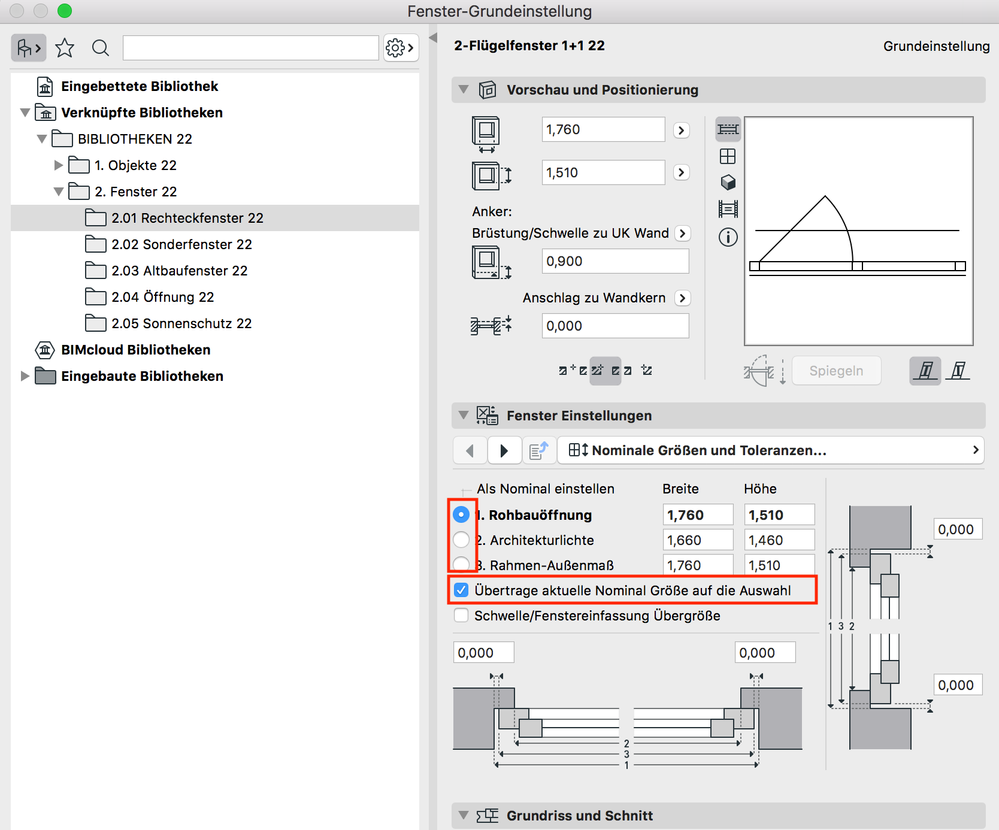
Task: Uncheck Übertrage aktuelle Nominal Größe checkbox
Action: [461, 590]
